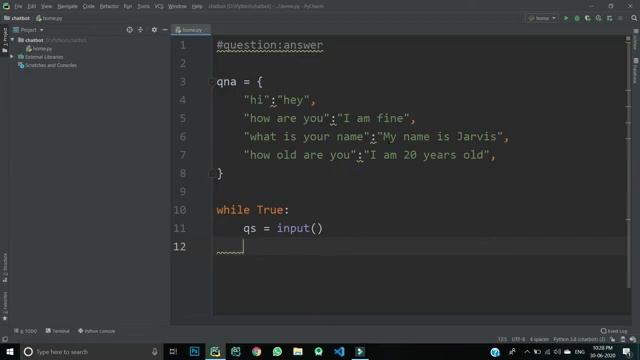Image resolution: width=640 pixels, height=360 pixels.
Task: Open the TODO tool window
Action: click(x=25, y=331)
